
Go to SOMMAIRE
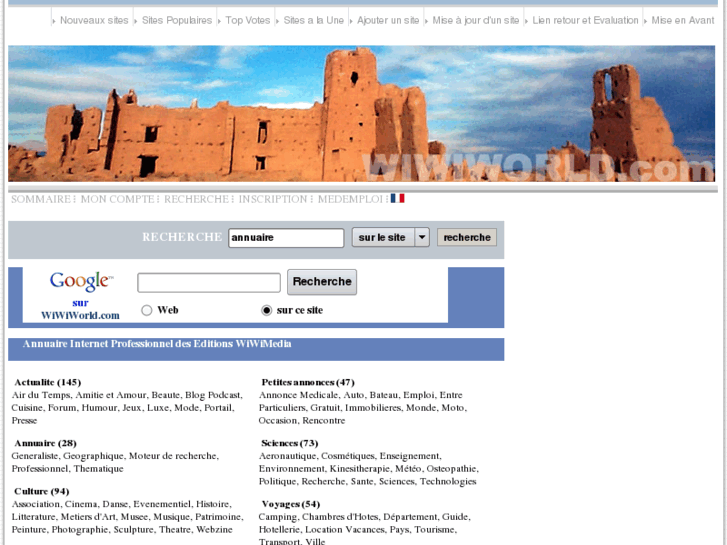pyautogui.click(x=41, y=199)
